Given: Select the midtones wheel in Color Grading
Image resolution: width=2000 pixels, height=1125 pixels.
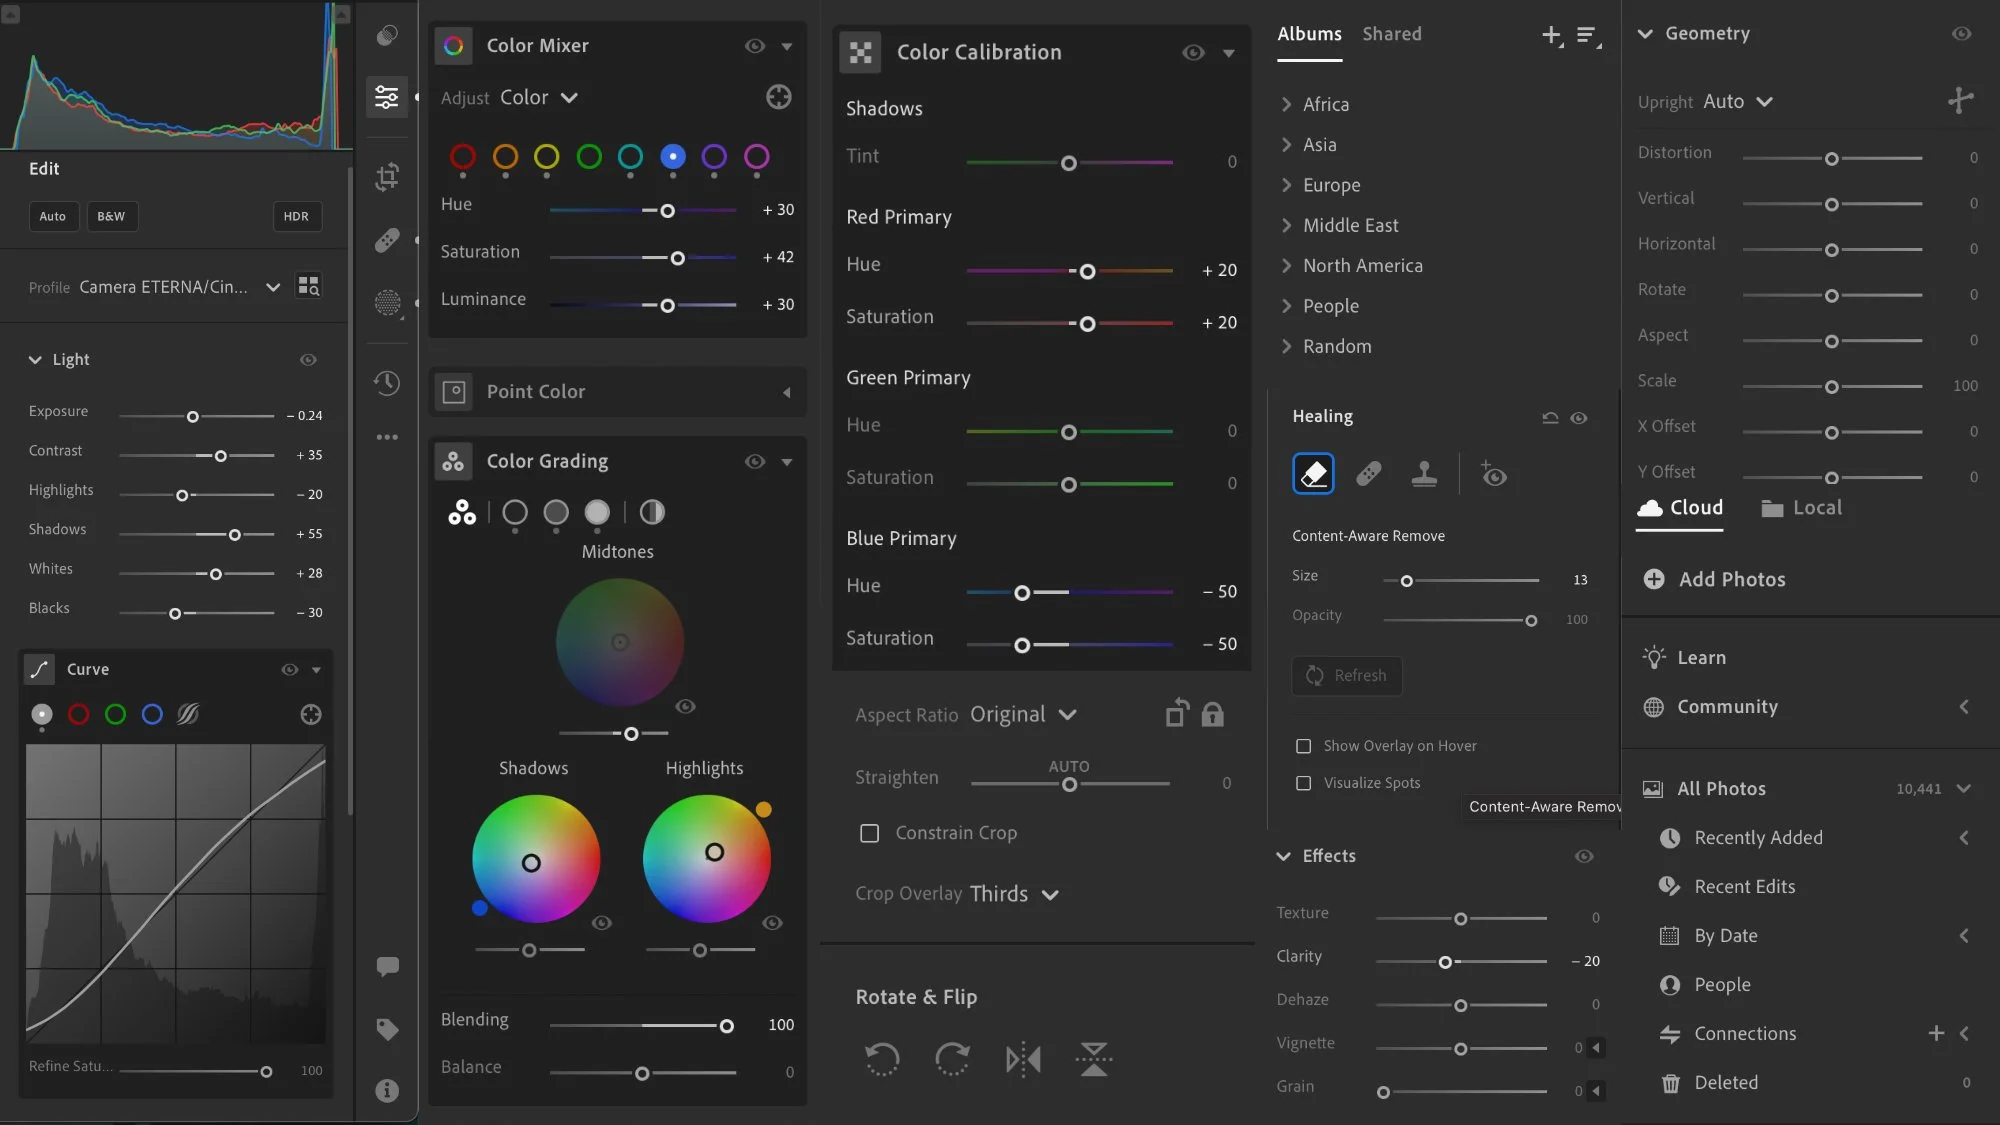Looking at the screenshot, I should [x=556, y=513].
